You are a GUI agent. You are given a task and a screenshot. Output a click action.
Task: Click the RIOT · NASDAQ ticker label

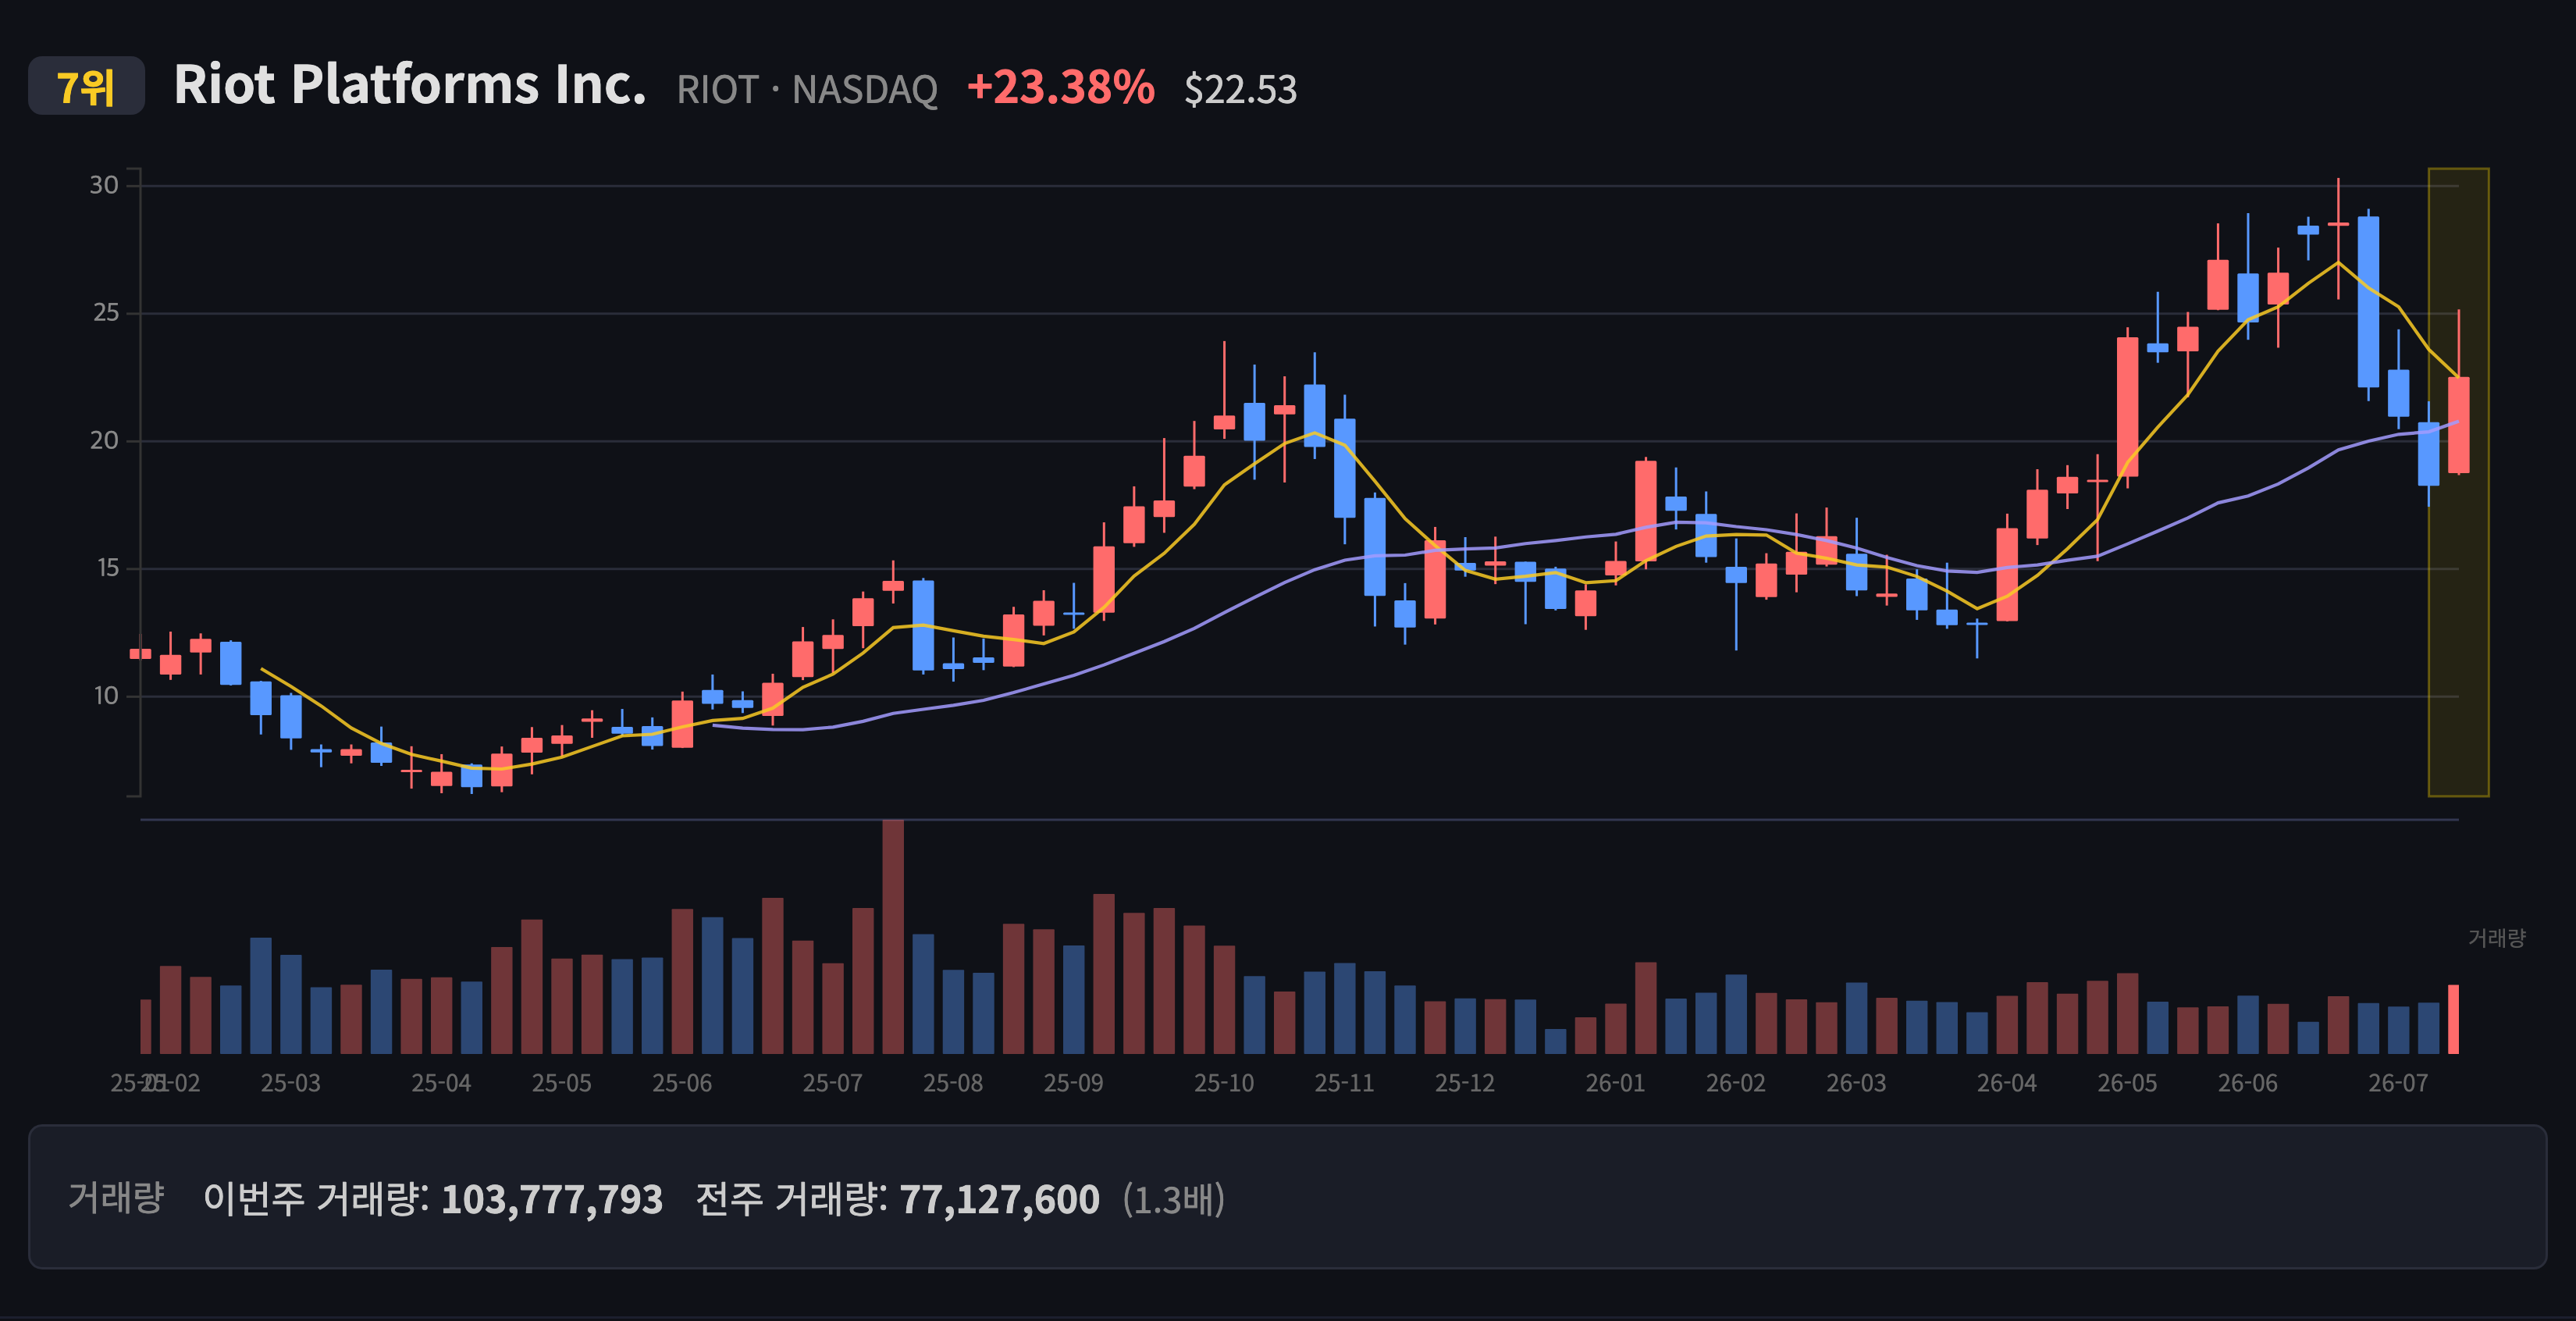(807, 89)
